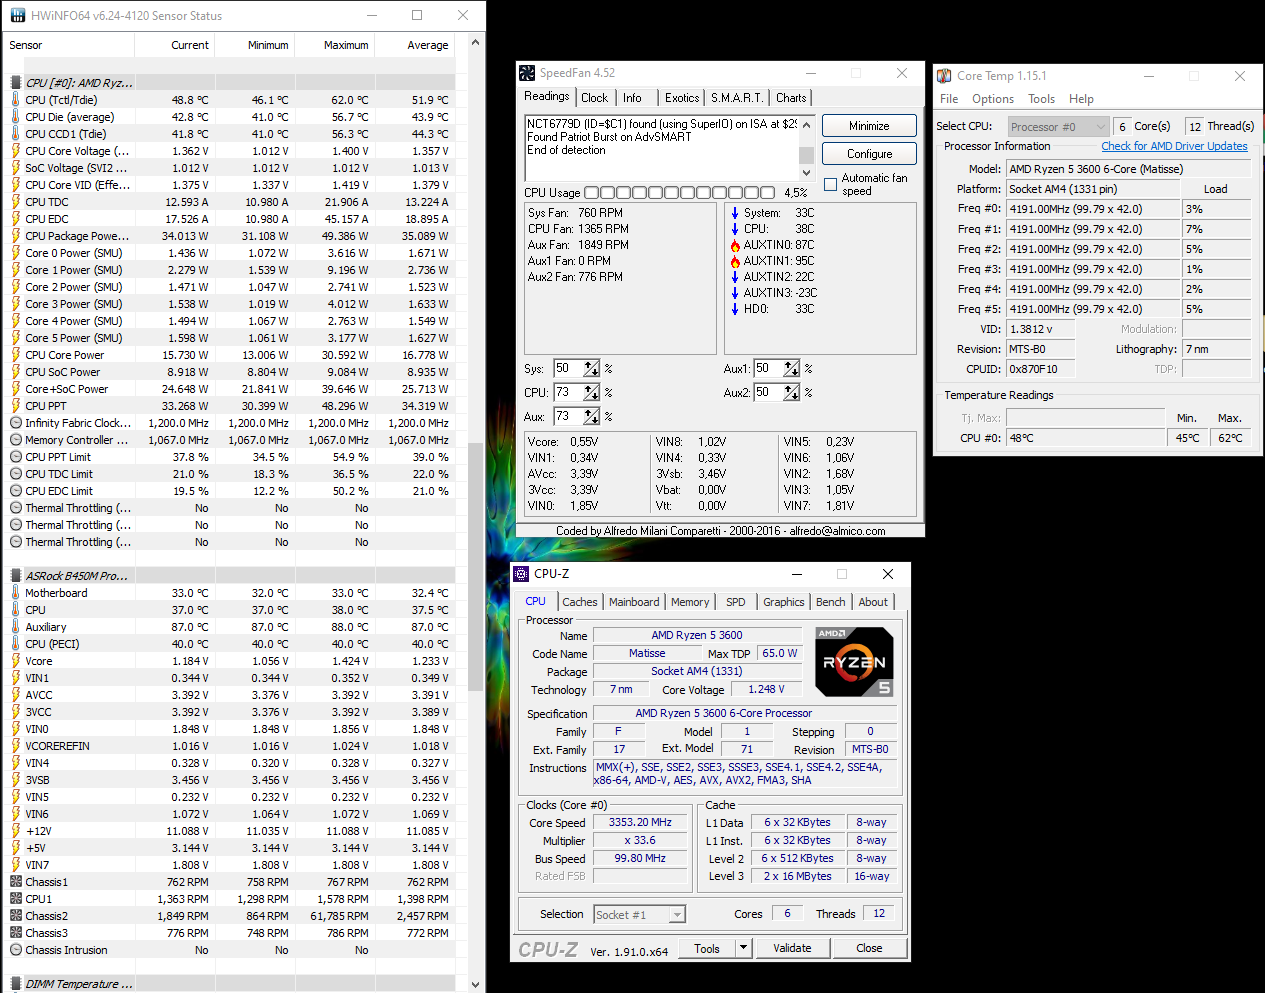The width and height of the screenshot is (1265, 993).
Task: Click the CPU-Z title bar app icon
Action: [x=521, y=574]
